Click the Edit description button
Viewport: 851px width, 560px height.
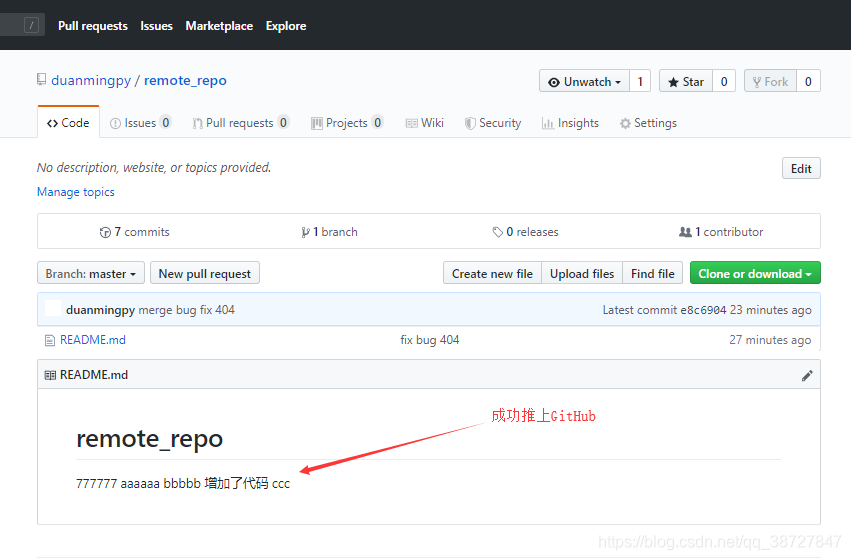[x=801, y=168]
